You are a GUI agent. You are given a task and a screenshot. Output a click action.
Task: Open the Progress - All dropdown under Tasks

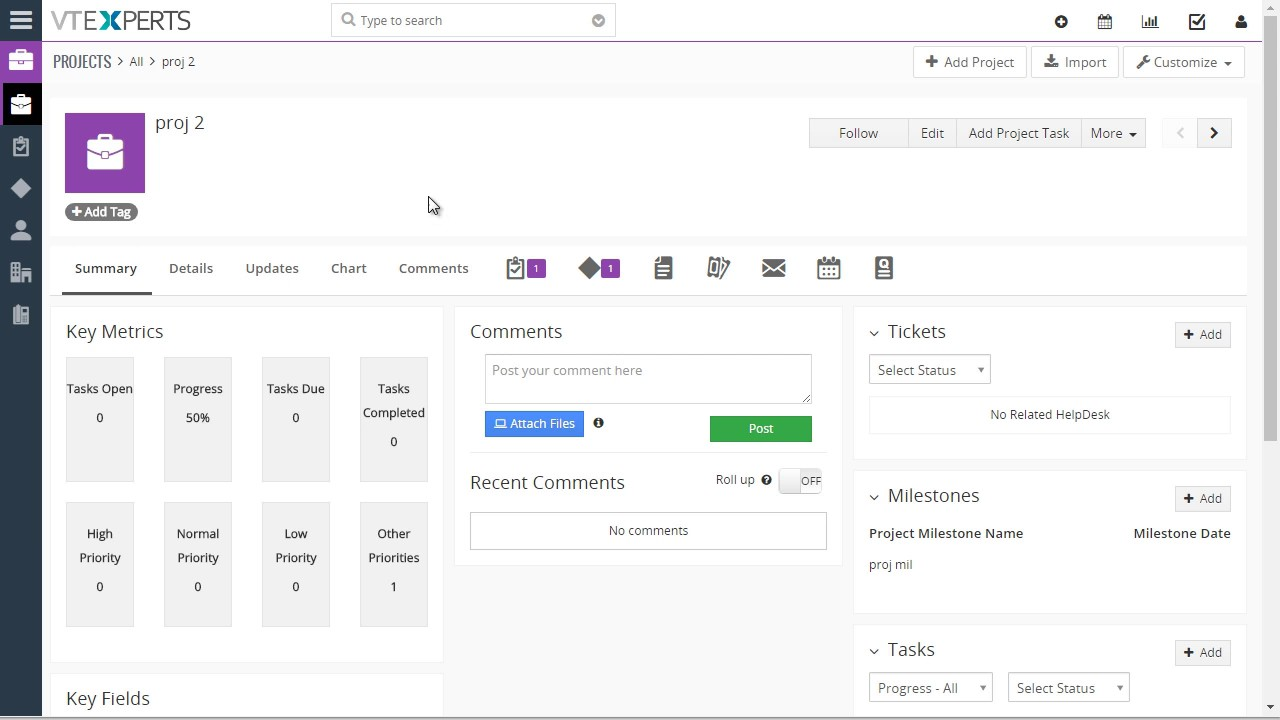point(930,688)
